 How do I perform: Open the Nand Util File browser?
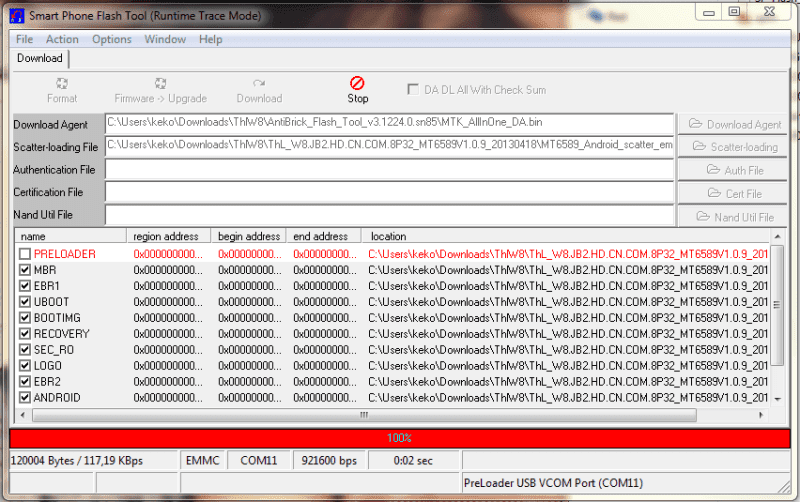click(733, 217)
